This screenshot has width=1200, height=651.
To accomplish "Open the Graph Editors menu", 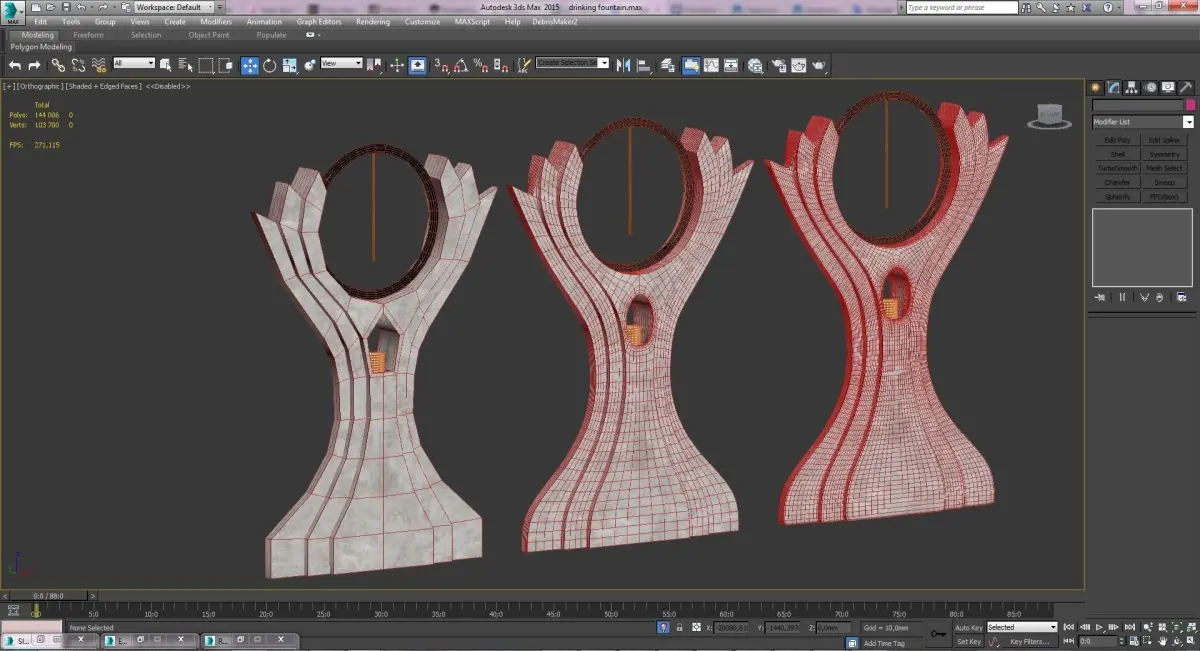I will pyautogui.click(x=319, y=21).
